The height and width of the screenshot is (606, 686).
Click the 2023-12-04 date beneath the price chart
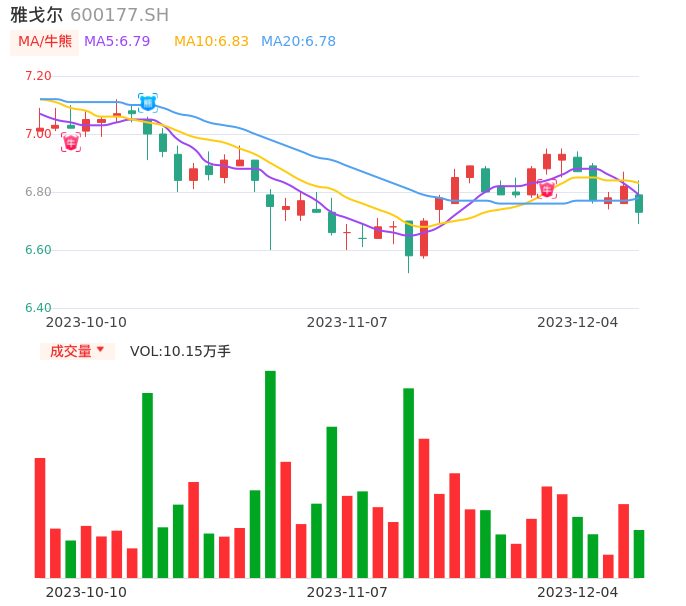tap(578, 322)
